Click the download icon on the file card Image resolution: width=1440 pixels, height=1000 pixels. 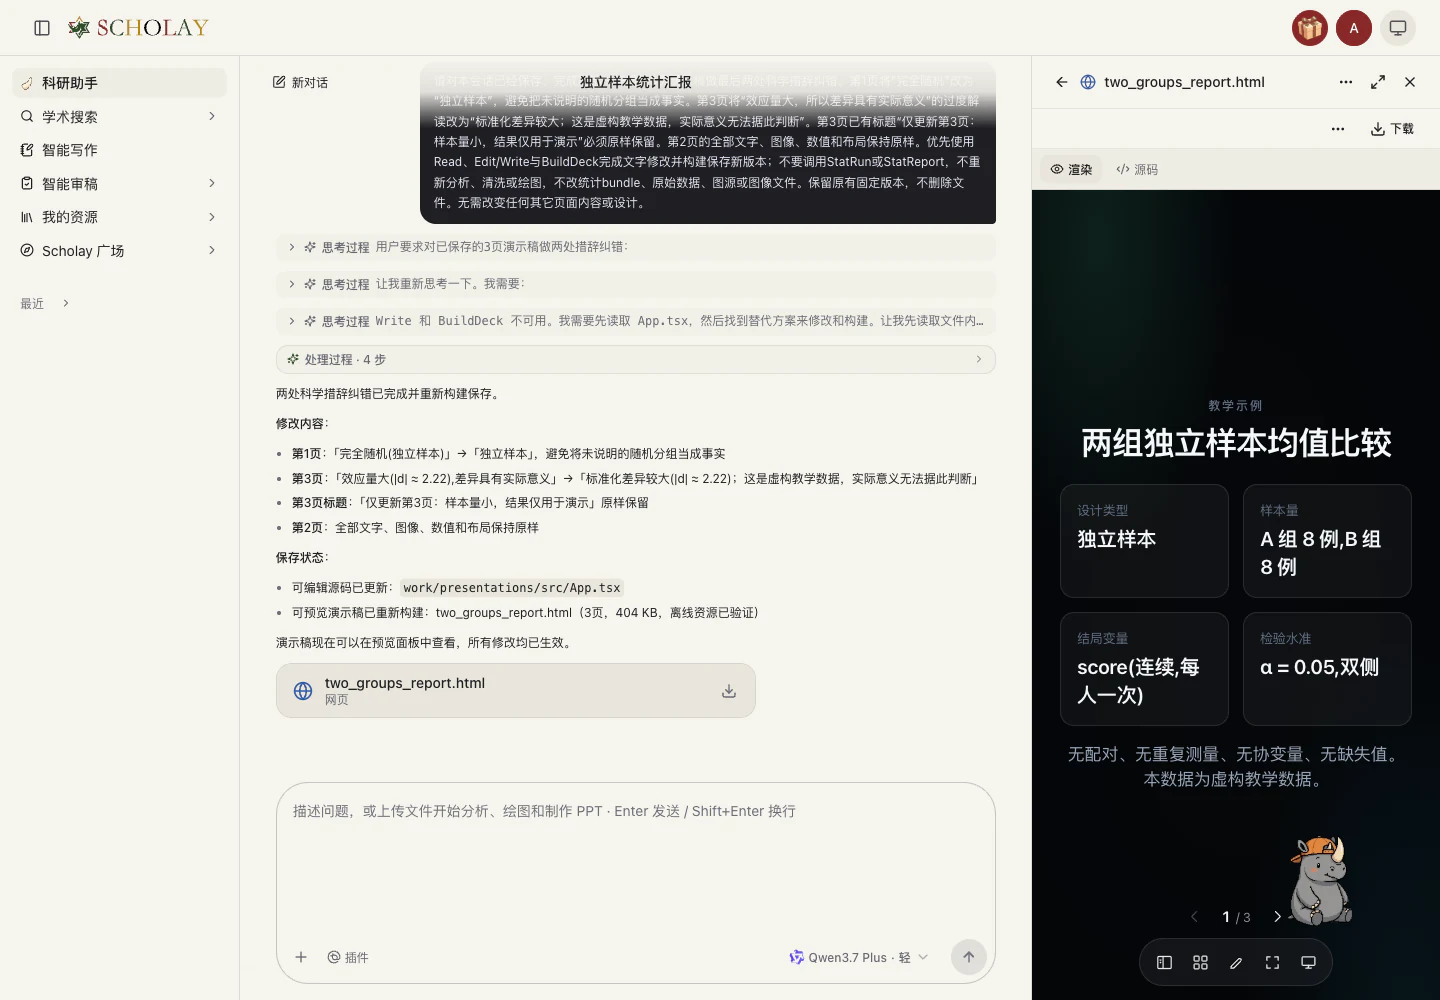point(729,691)
